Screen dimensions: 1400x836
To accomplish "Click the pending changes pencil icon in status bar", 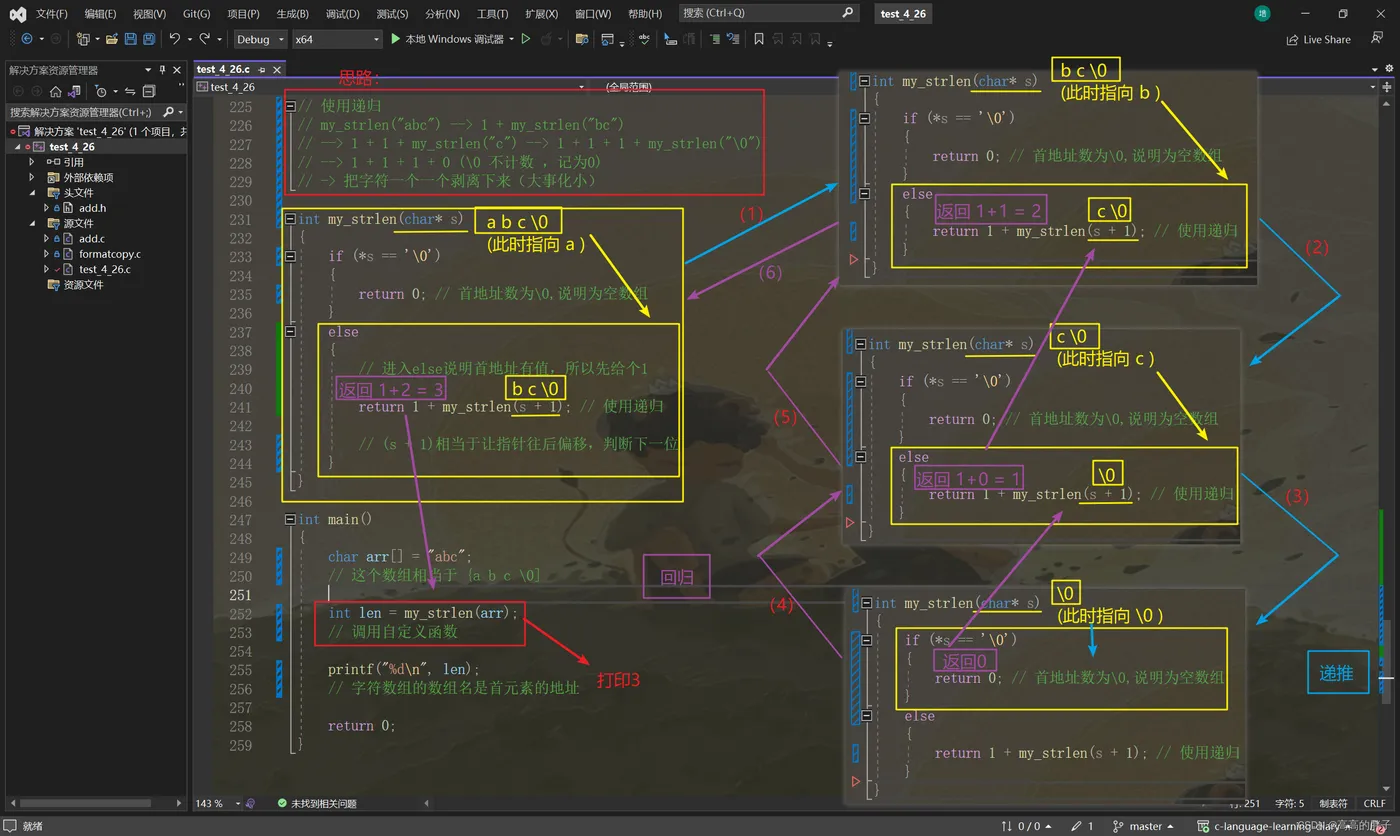I will [1076, 826].
